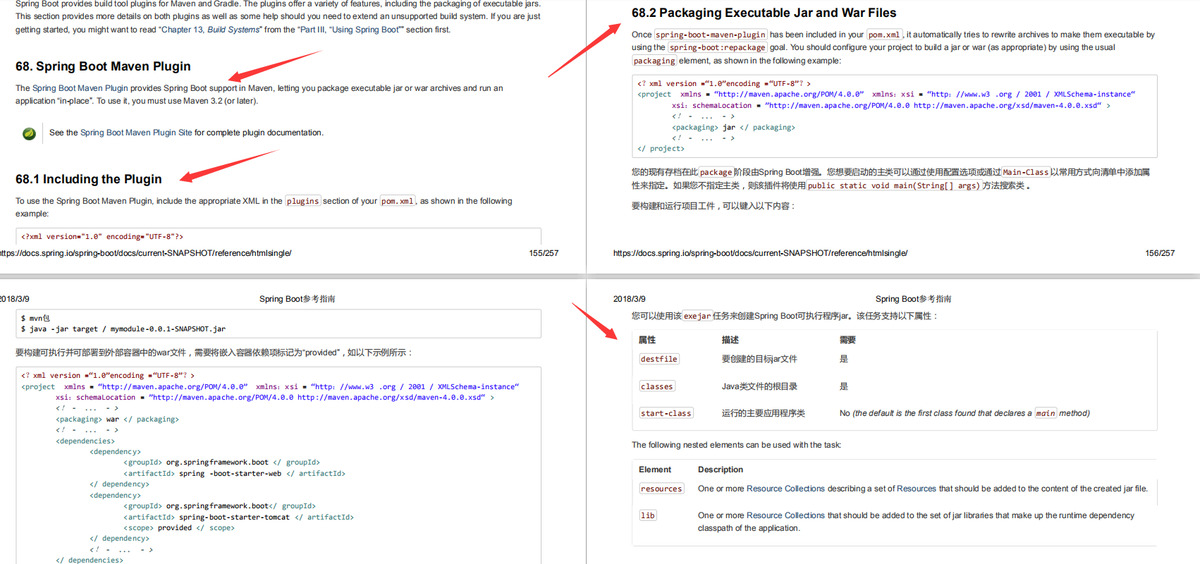Select the inline code "plugins"

coord(303,201)
